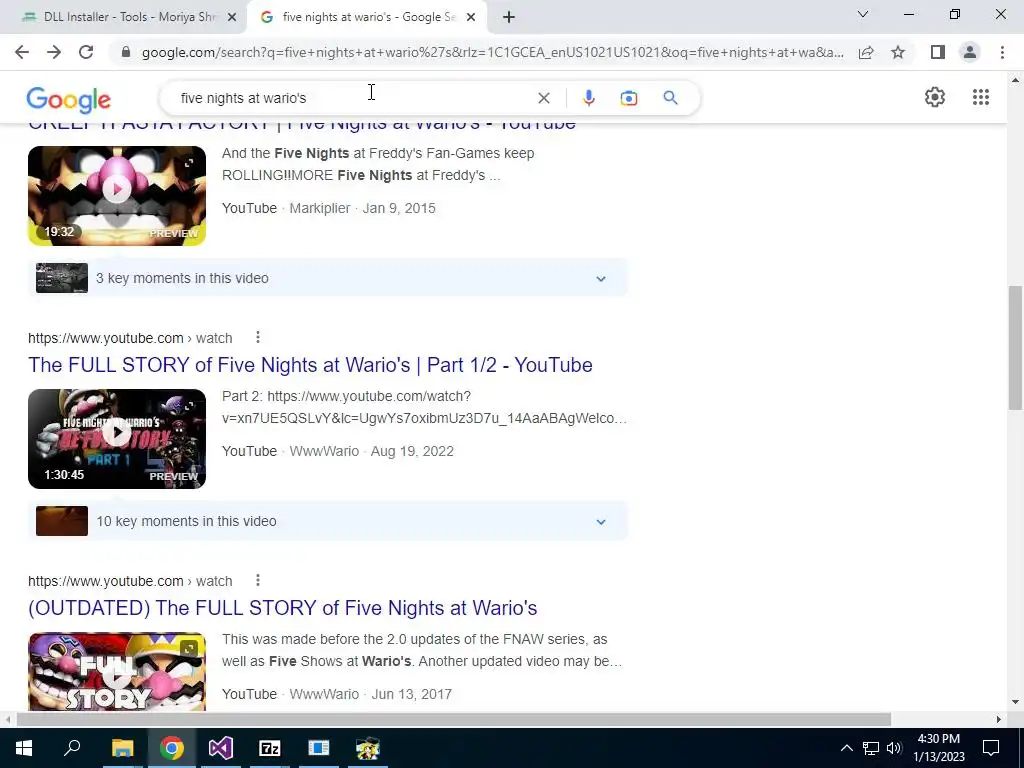Open (OUTDATED) The FULL STORY result
The image size is (1024, 768).
click(283, 608)
